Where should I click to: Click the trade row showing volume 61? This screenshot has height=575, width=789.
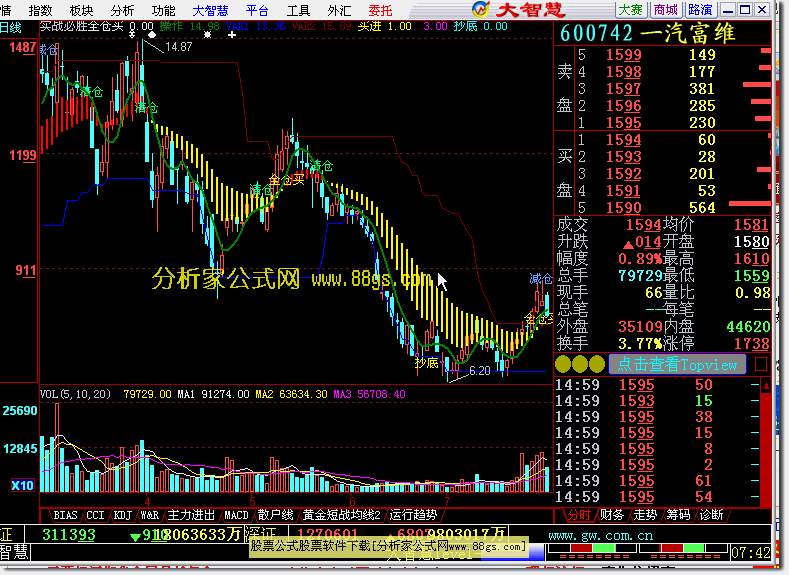point(657,481)
